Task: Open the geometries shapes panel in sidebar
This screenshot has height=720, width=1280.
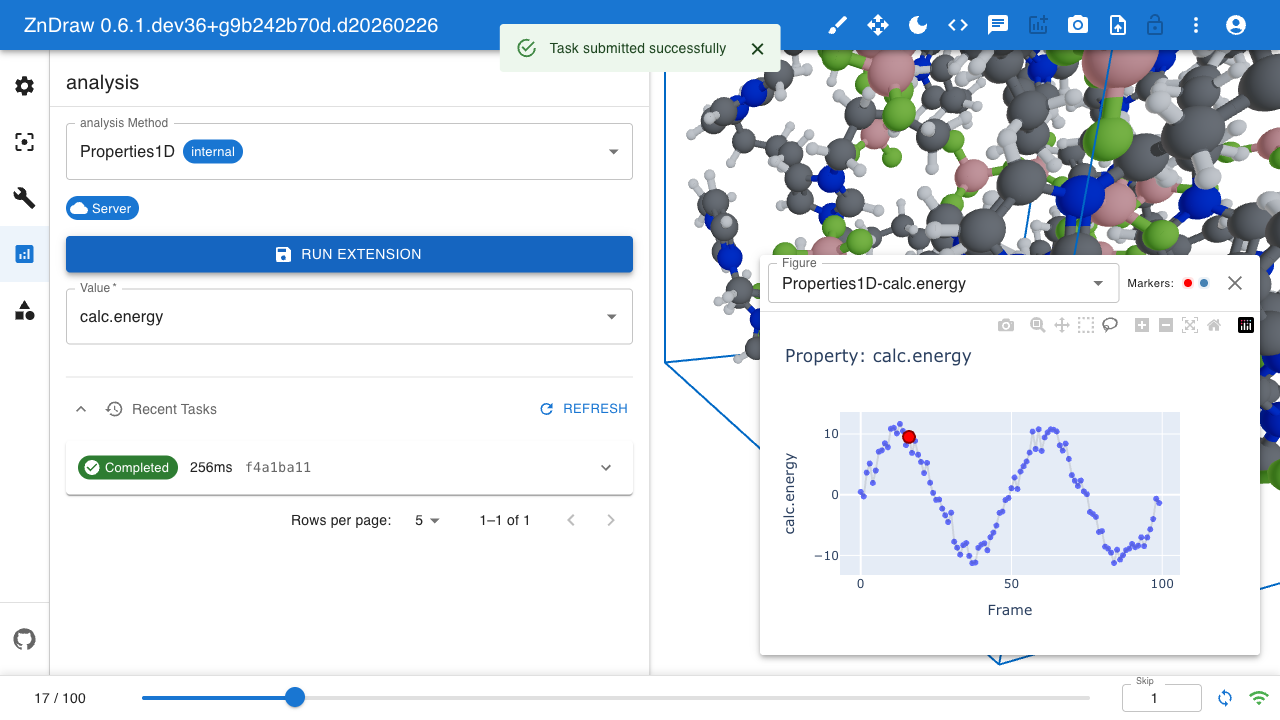Action: (25, 310)
